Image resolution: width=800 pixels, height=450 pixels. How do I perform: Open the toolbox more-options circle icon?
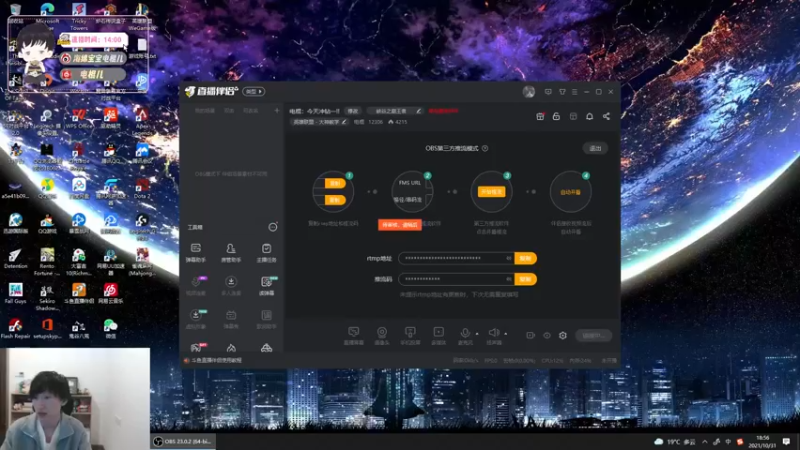(273, 227)
